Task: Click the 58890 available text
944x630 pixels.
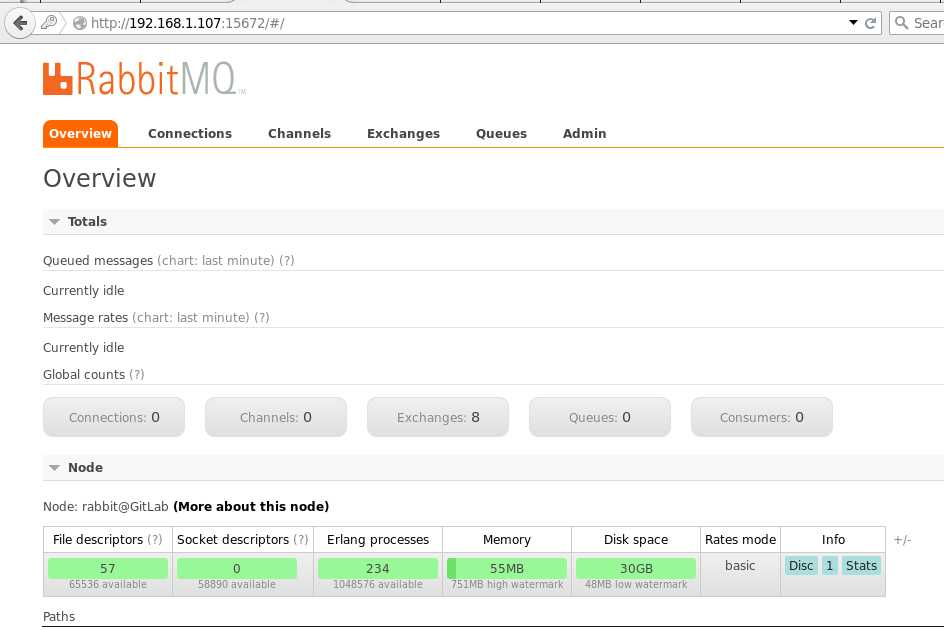Action: click(237, 584)
